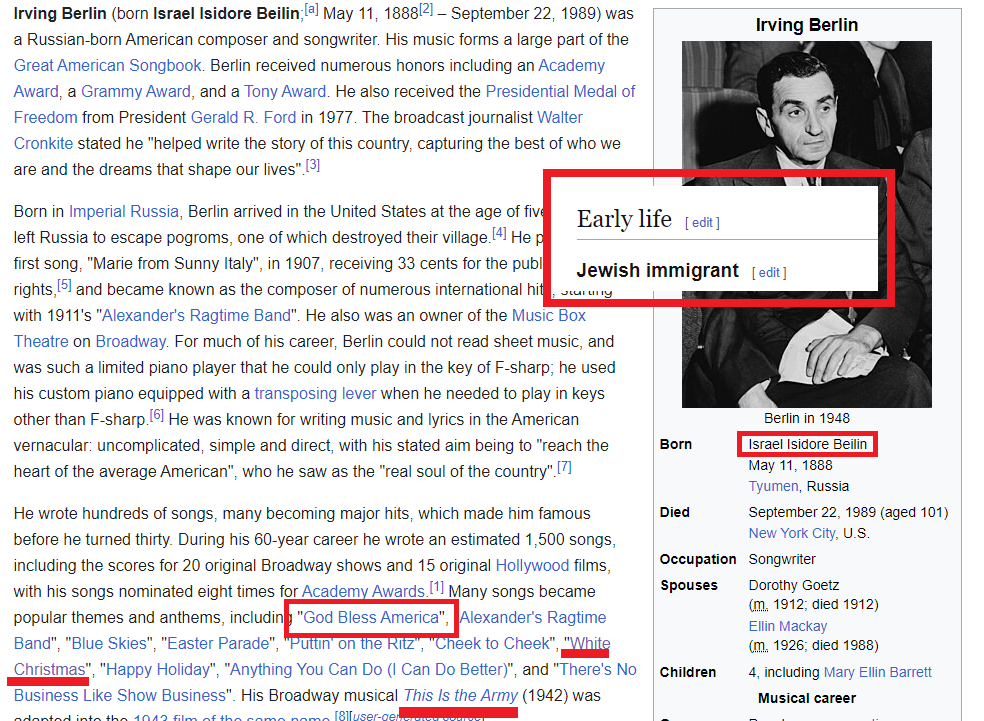Click the edit link beside Jewish immigrant

pyautogui.click(x=769, y=272)
